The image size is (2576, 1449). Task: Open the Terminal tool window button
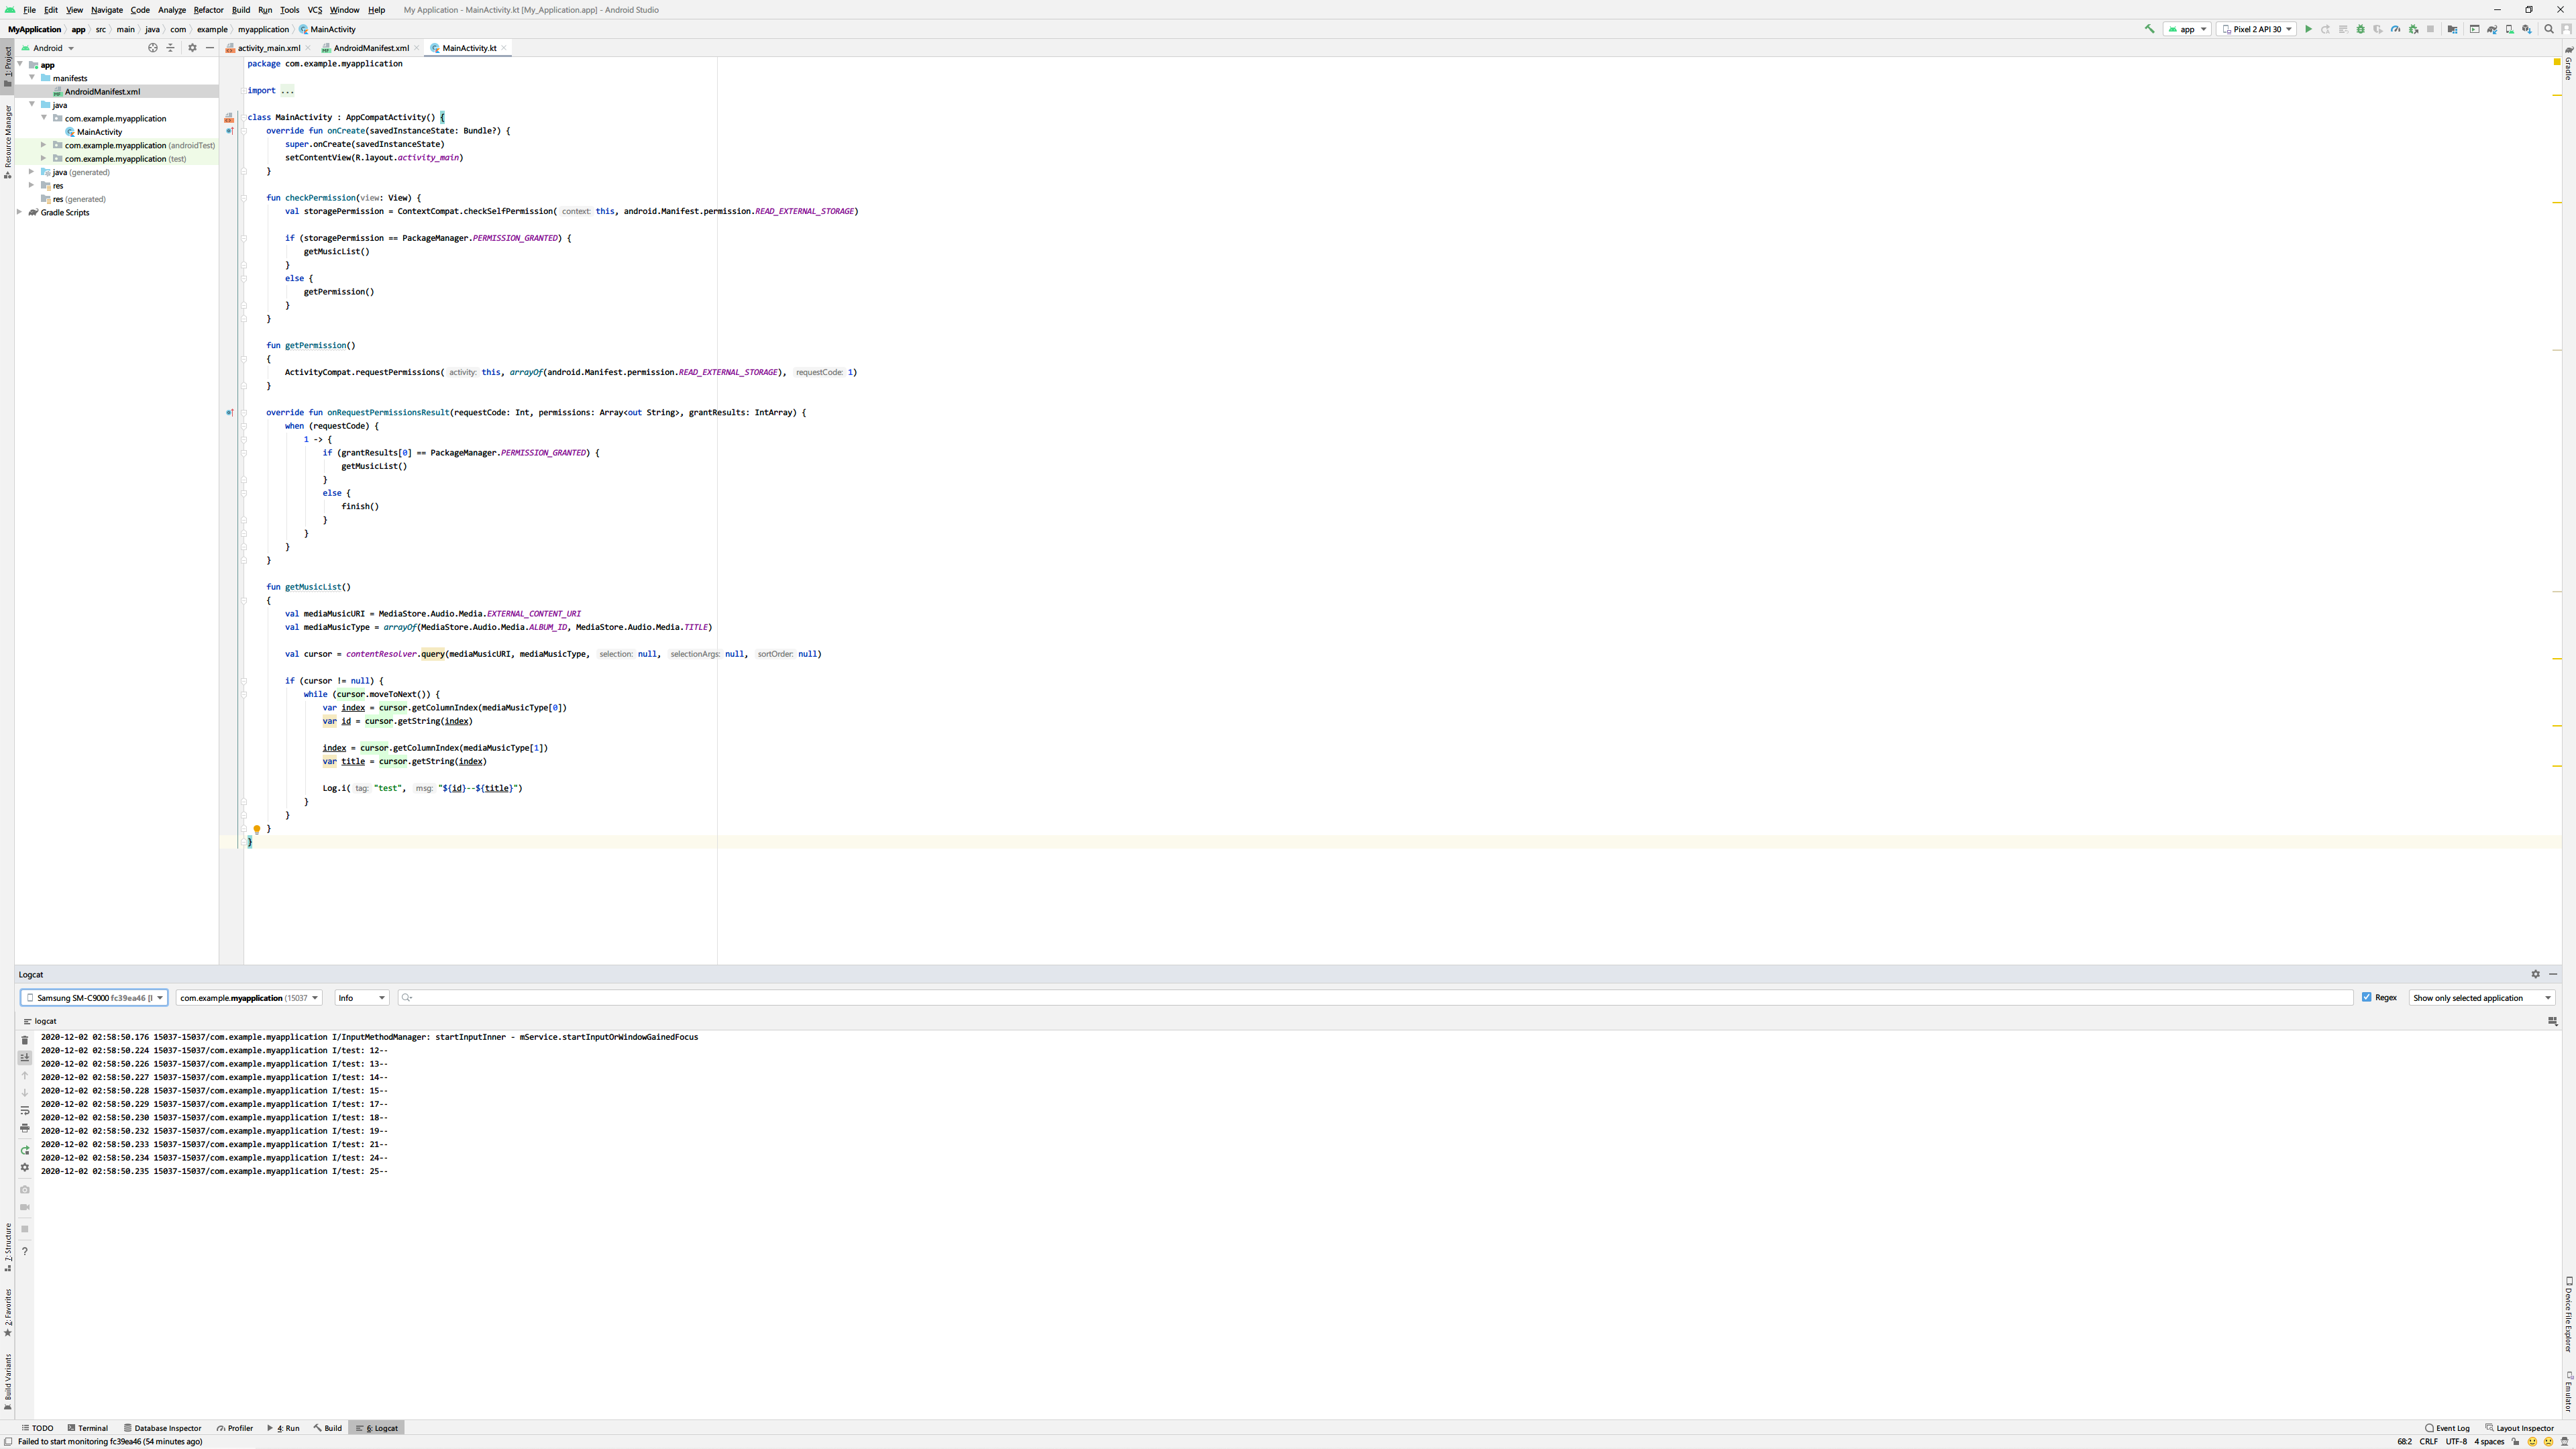[x=88, y=1428]
